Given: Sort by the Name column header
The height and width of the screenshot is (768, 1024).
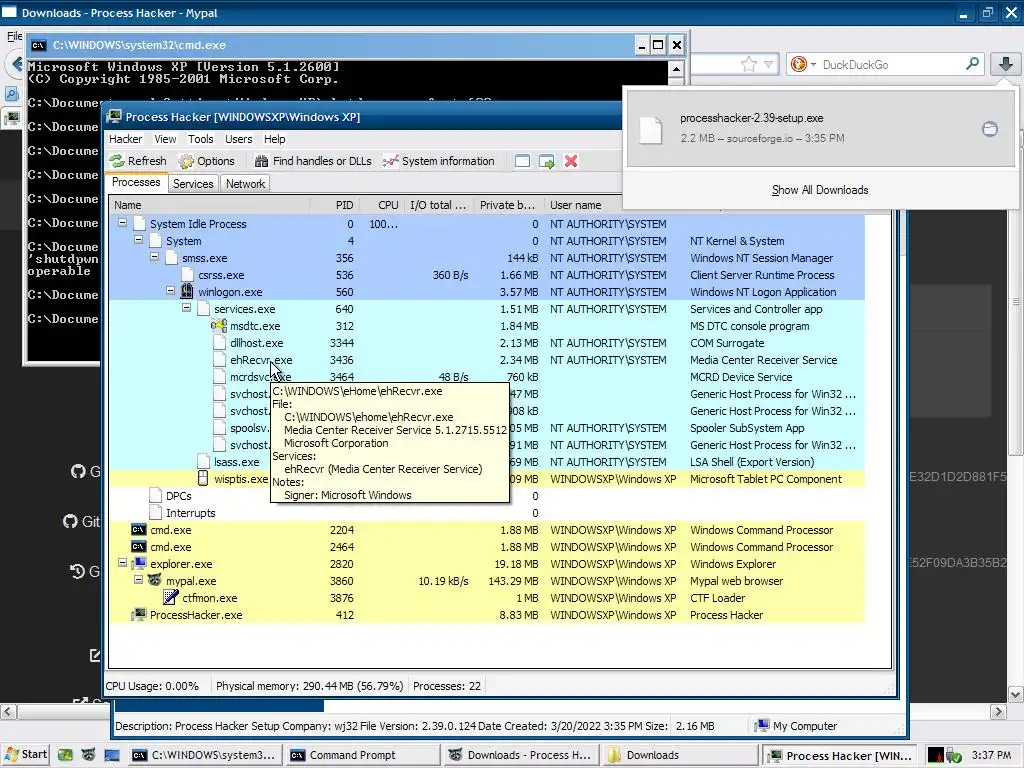Looking at the screenshot, I should point(209,205).
